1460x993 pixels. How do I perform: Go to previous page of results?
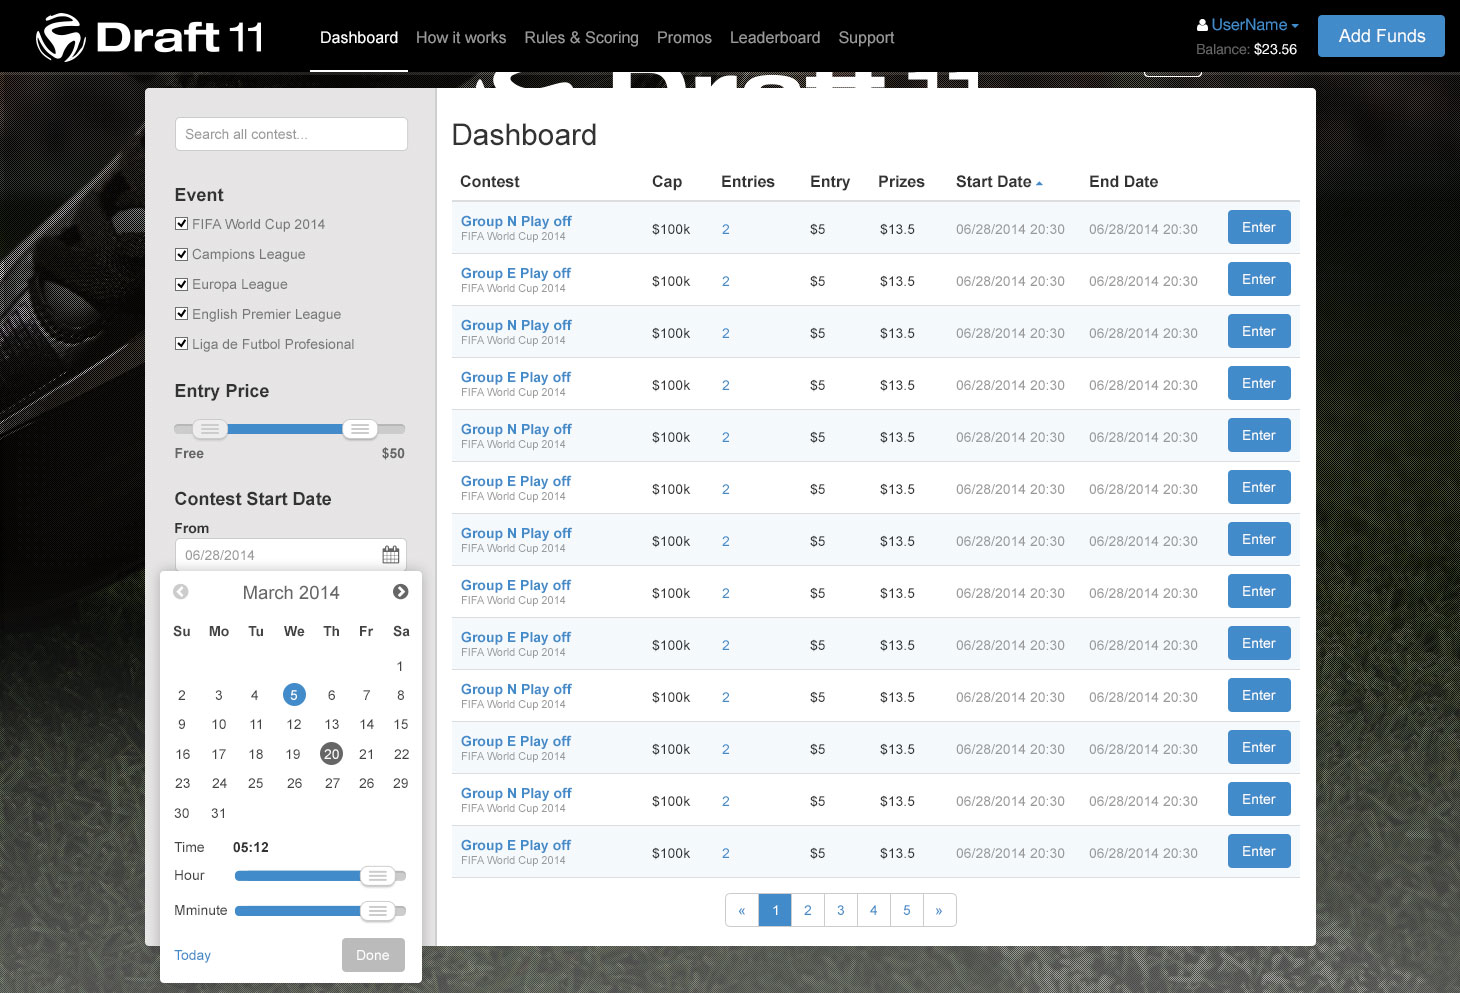click(x=742, y=910)
